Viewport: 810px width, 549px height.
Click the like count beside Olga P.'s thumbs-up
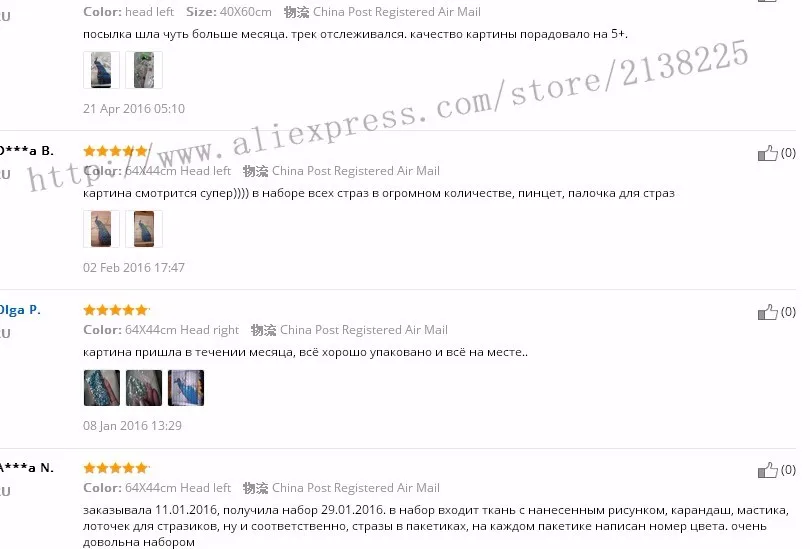tap(788, 311)
